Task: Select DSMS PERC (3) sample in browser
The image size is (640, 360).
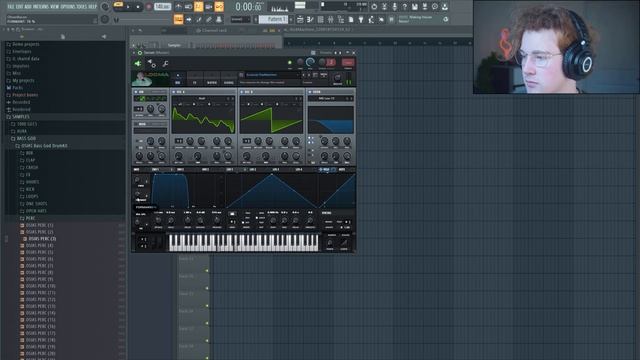Action: 42,239
